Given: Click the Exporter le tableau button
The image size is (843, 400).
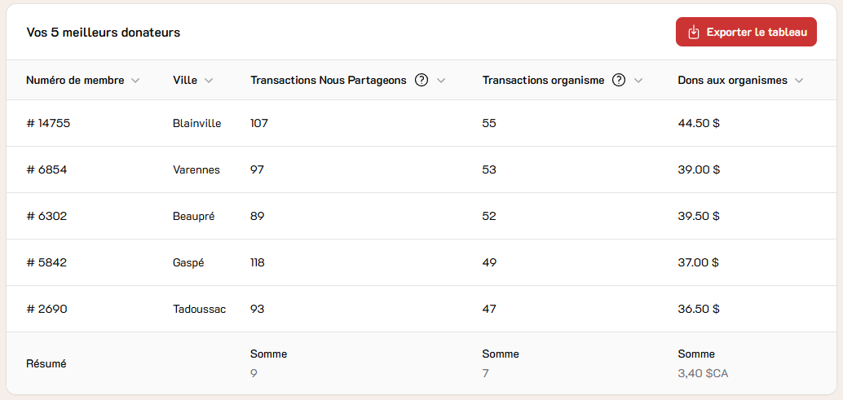Looking at the screenshot, I should pyautogui.click(x=746, y=32).
